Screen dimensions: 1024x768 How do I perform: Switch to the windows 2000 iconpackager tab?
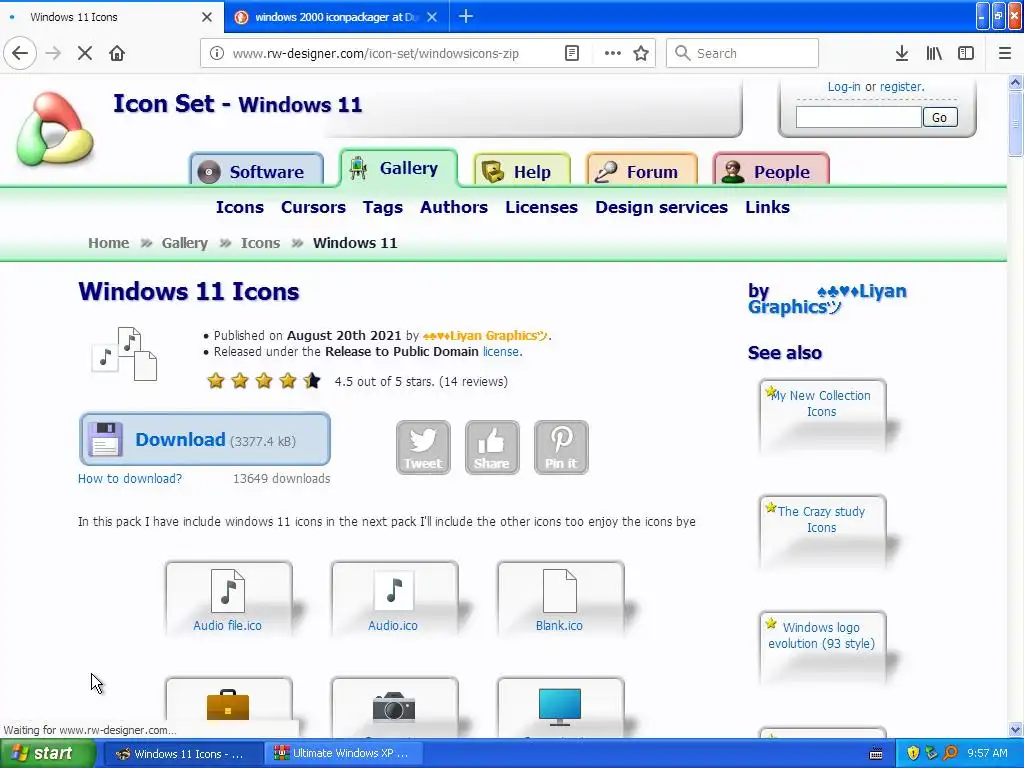(x=335, y=17)
